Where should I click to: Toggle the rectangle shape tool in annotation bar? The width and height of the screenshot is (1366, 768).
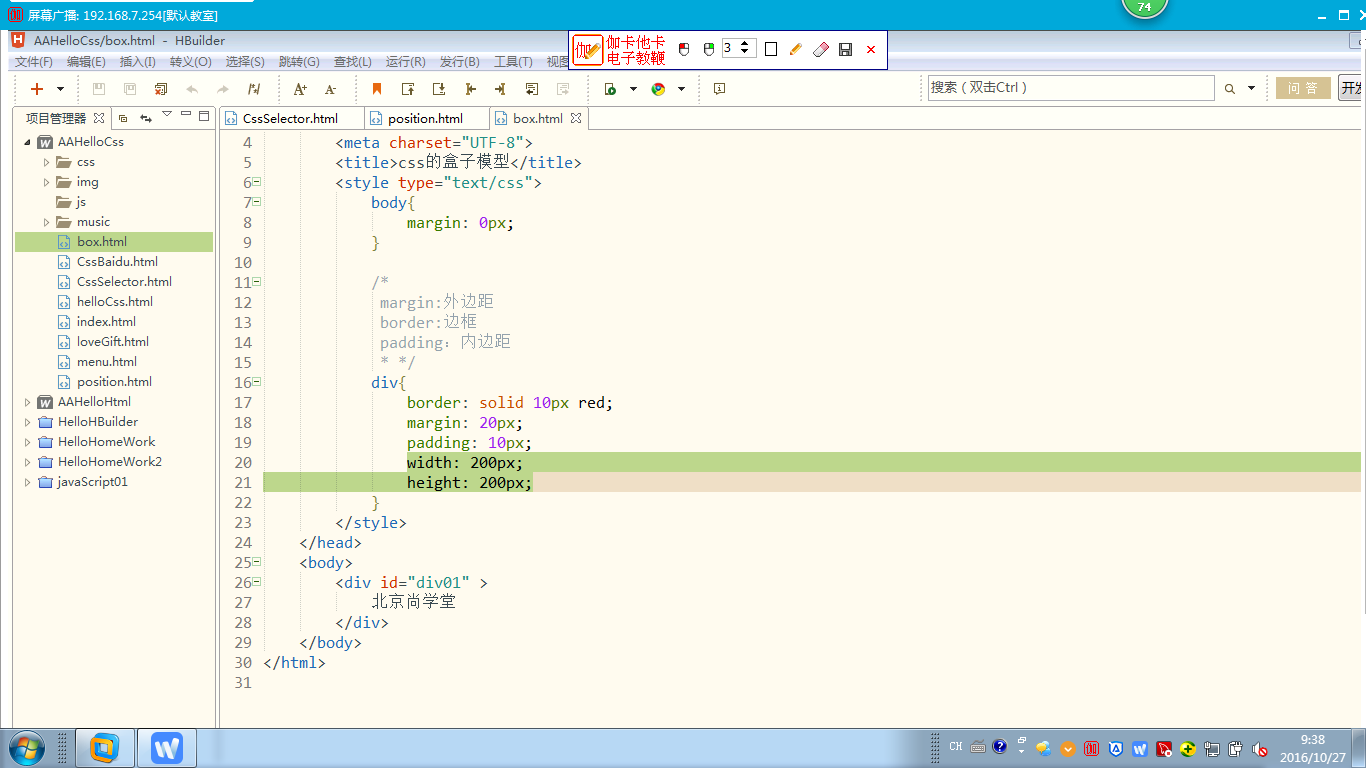click(771, 49)
